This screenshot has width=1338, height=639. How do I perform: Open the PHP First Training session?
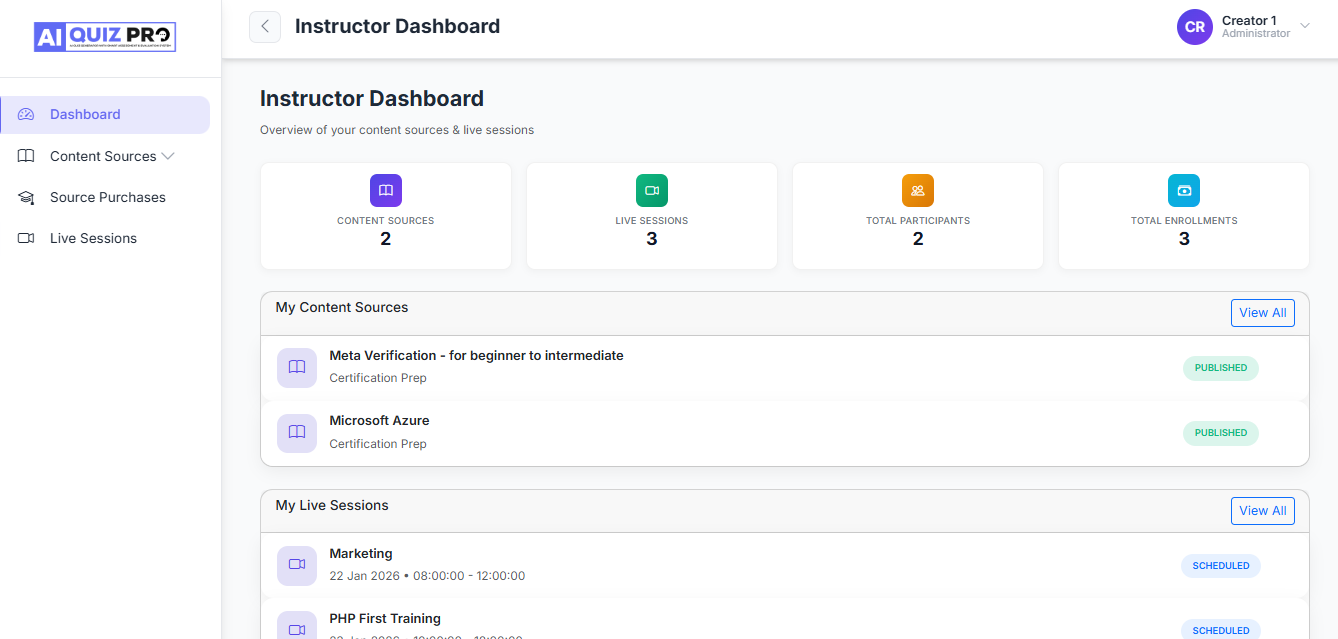point(385,619)
